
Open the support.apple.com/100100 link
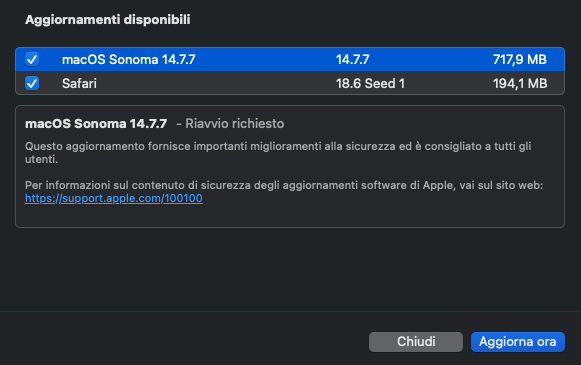[114, 198]
